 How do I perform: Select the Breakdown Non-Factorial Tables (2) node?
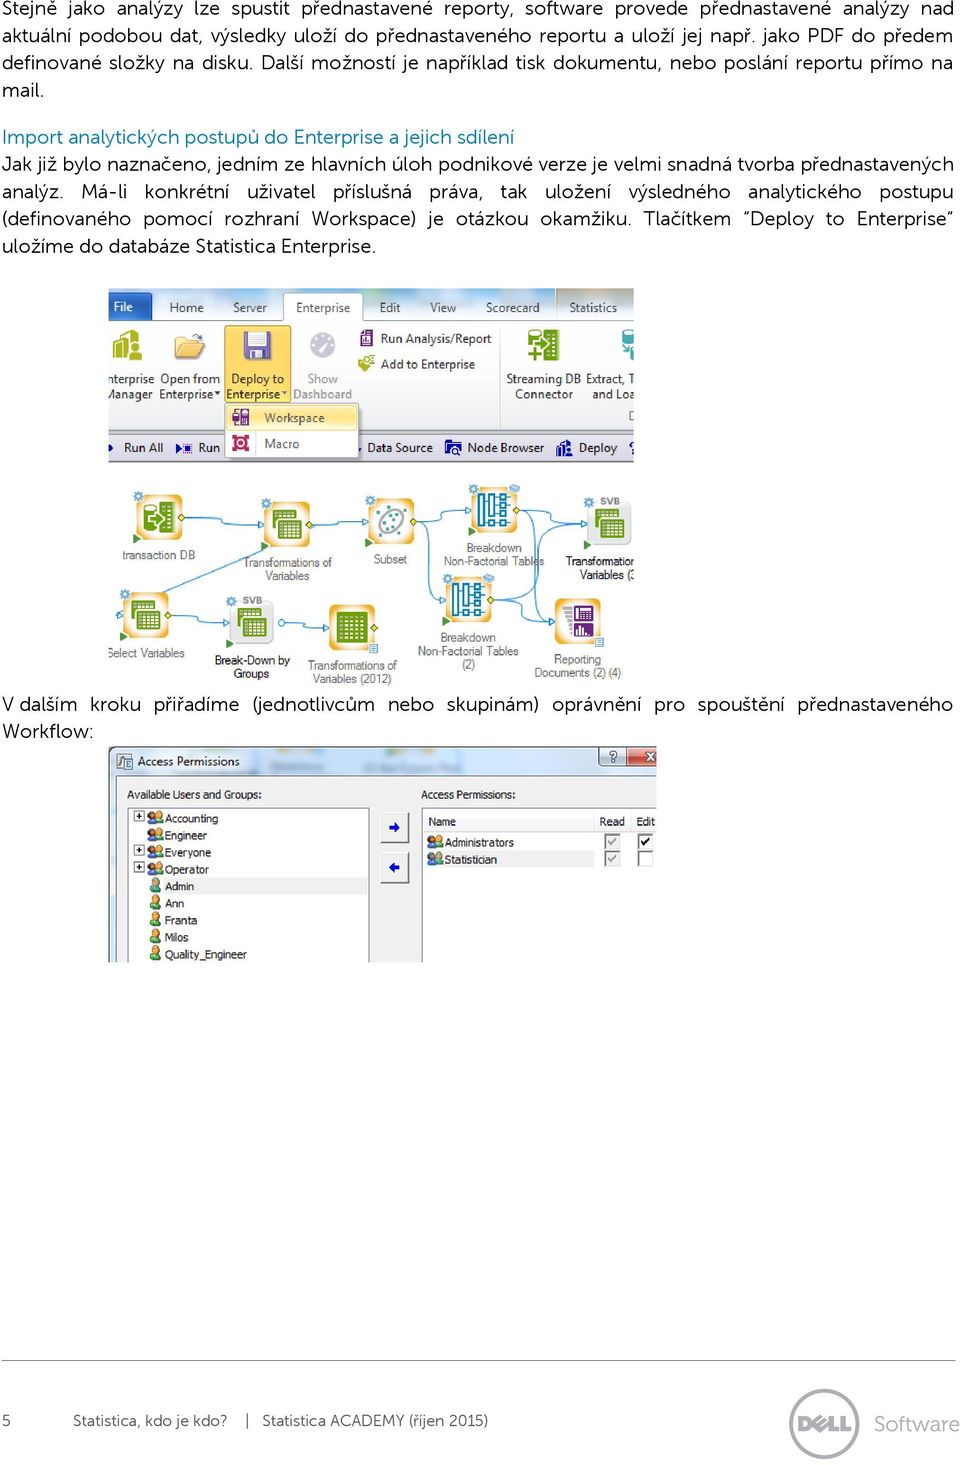(x=467, y=600)
